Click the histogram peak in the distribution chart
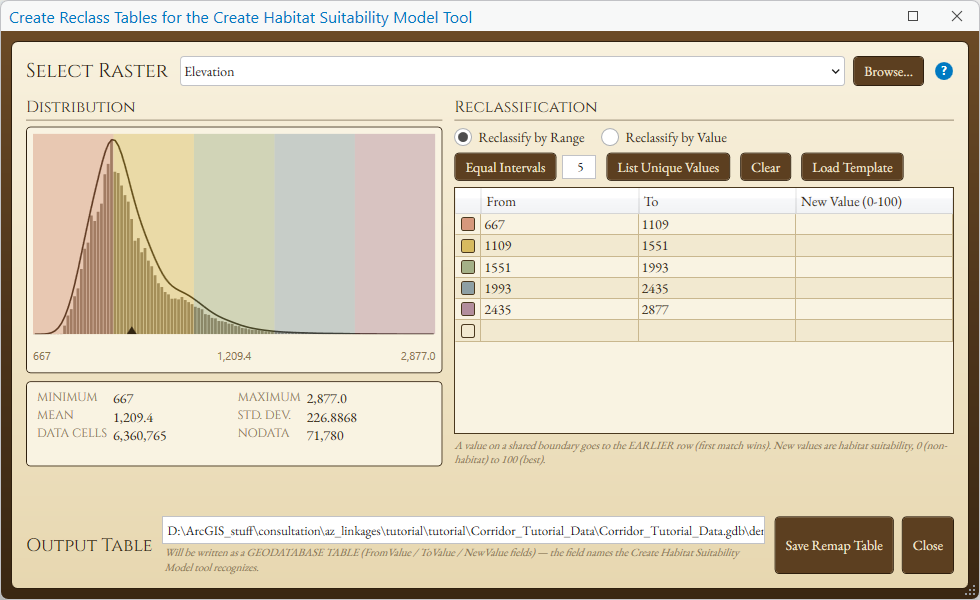The width and height of the screenshot is (980, 600). tap(112, 142)
